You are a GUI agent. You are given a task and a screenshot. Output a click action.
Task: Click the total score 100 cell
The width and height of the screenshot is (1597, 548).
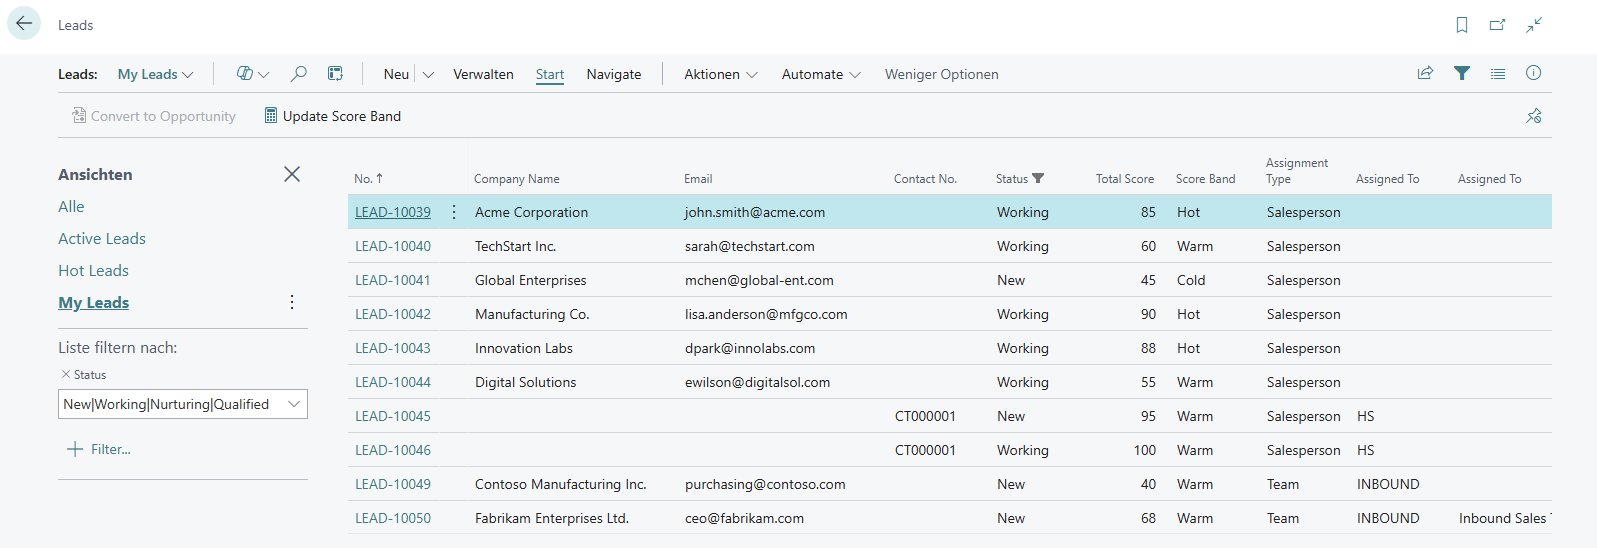pos(1144,450)
